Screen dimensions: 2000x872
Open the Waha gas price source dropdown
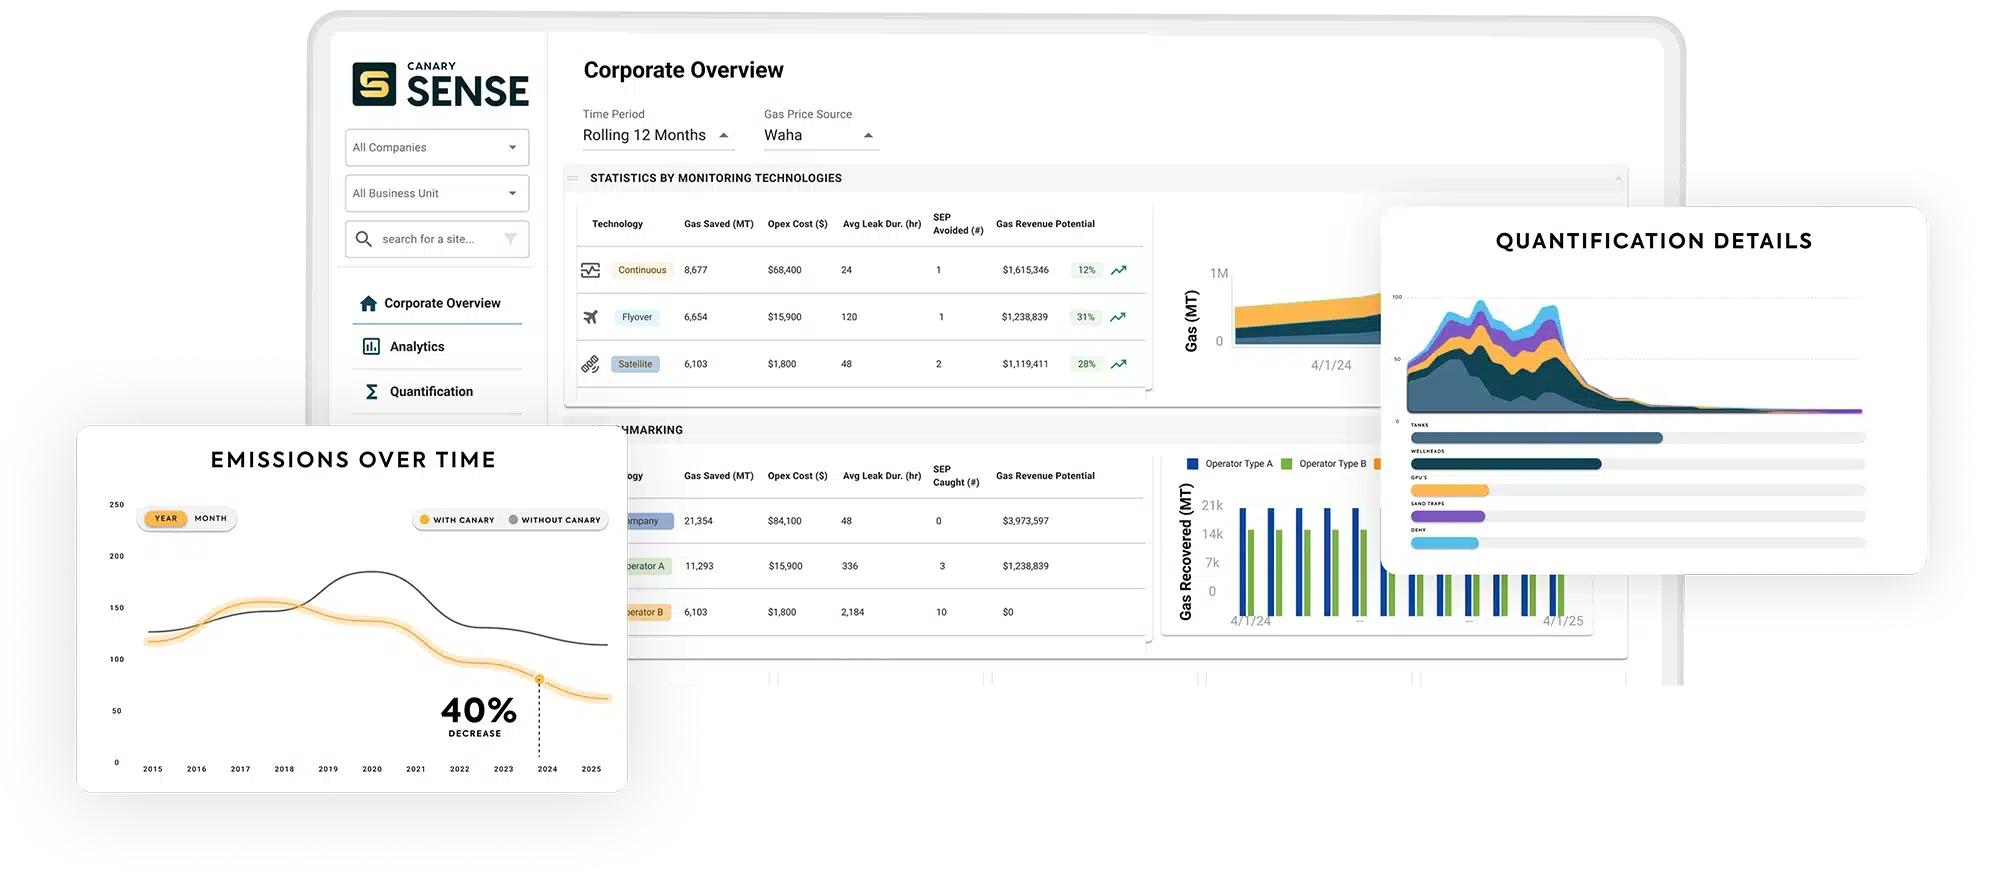coord(821,135)
